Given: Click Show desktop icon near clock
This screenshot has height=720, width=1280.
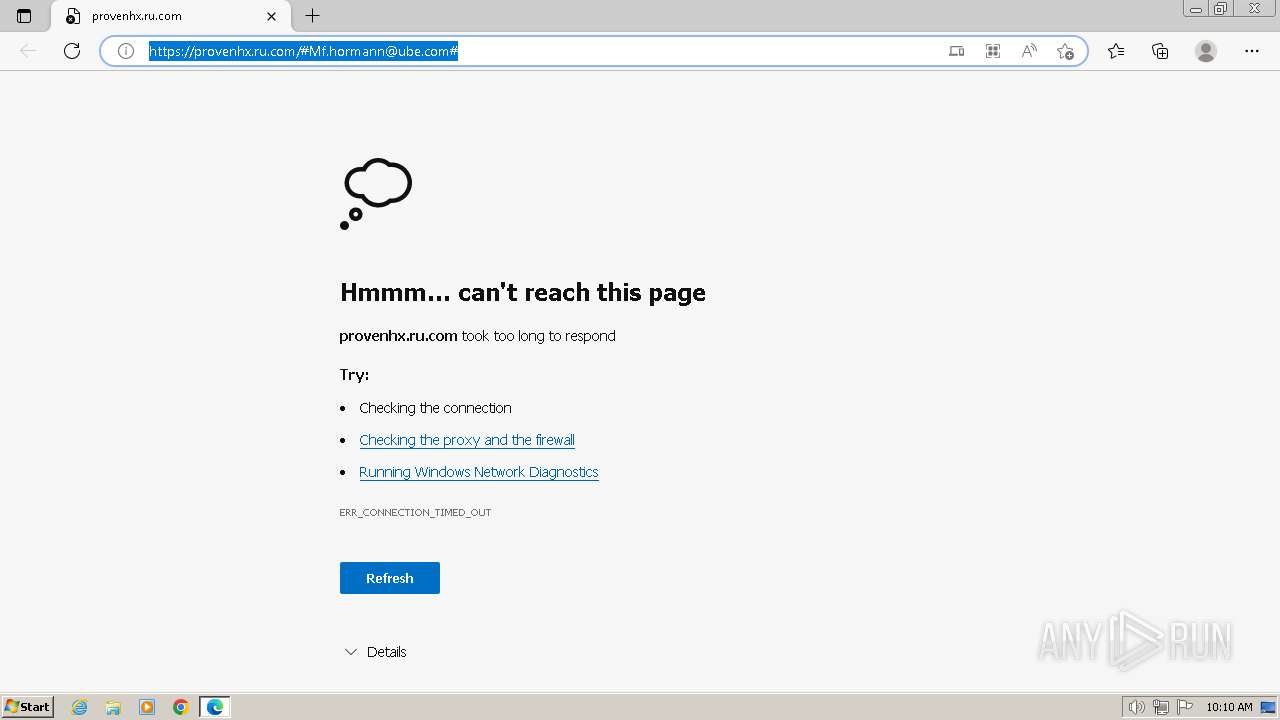Looking at the screenshot, I should pyautogui.click(x=1268, y=707).
